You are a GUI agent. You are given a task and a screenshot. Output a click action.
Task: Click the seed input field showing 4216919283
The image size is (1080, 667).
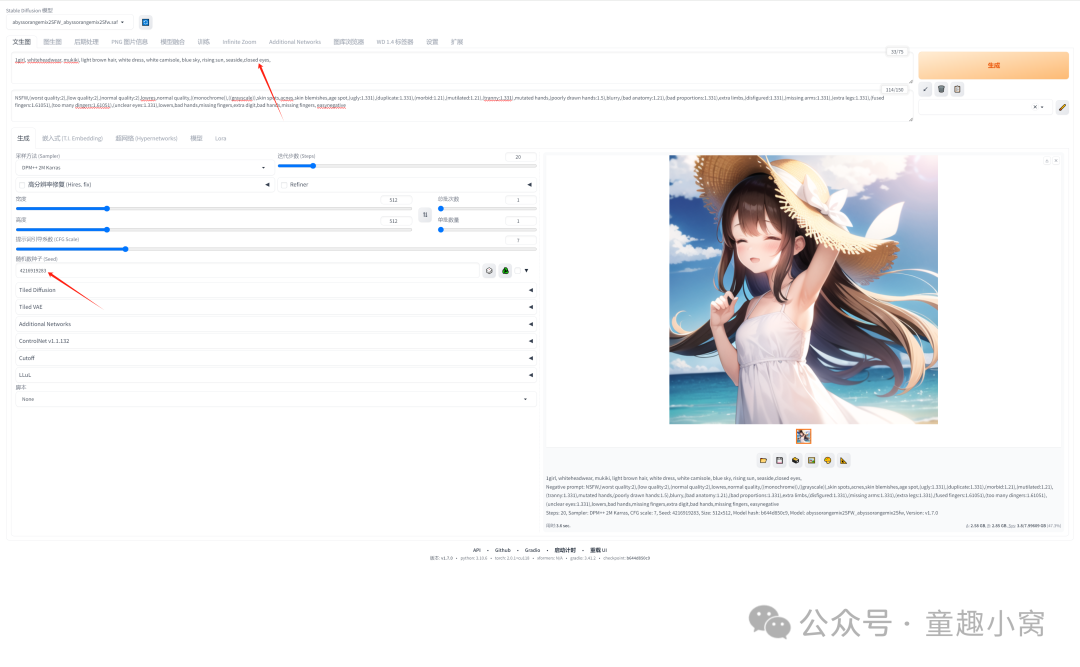(x=247, y=271)
